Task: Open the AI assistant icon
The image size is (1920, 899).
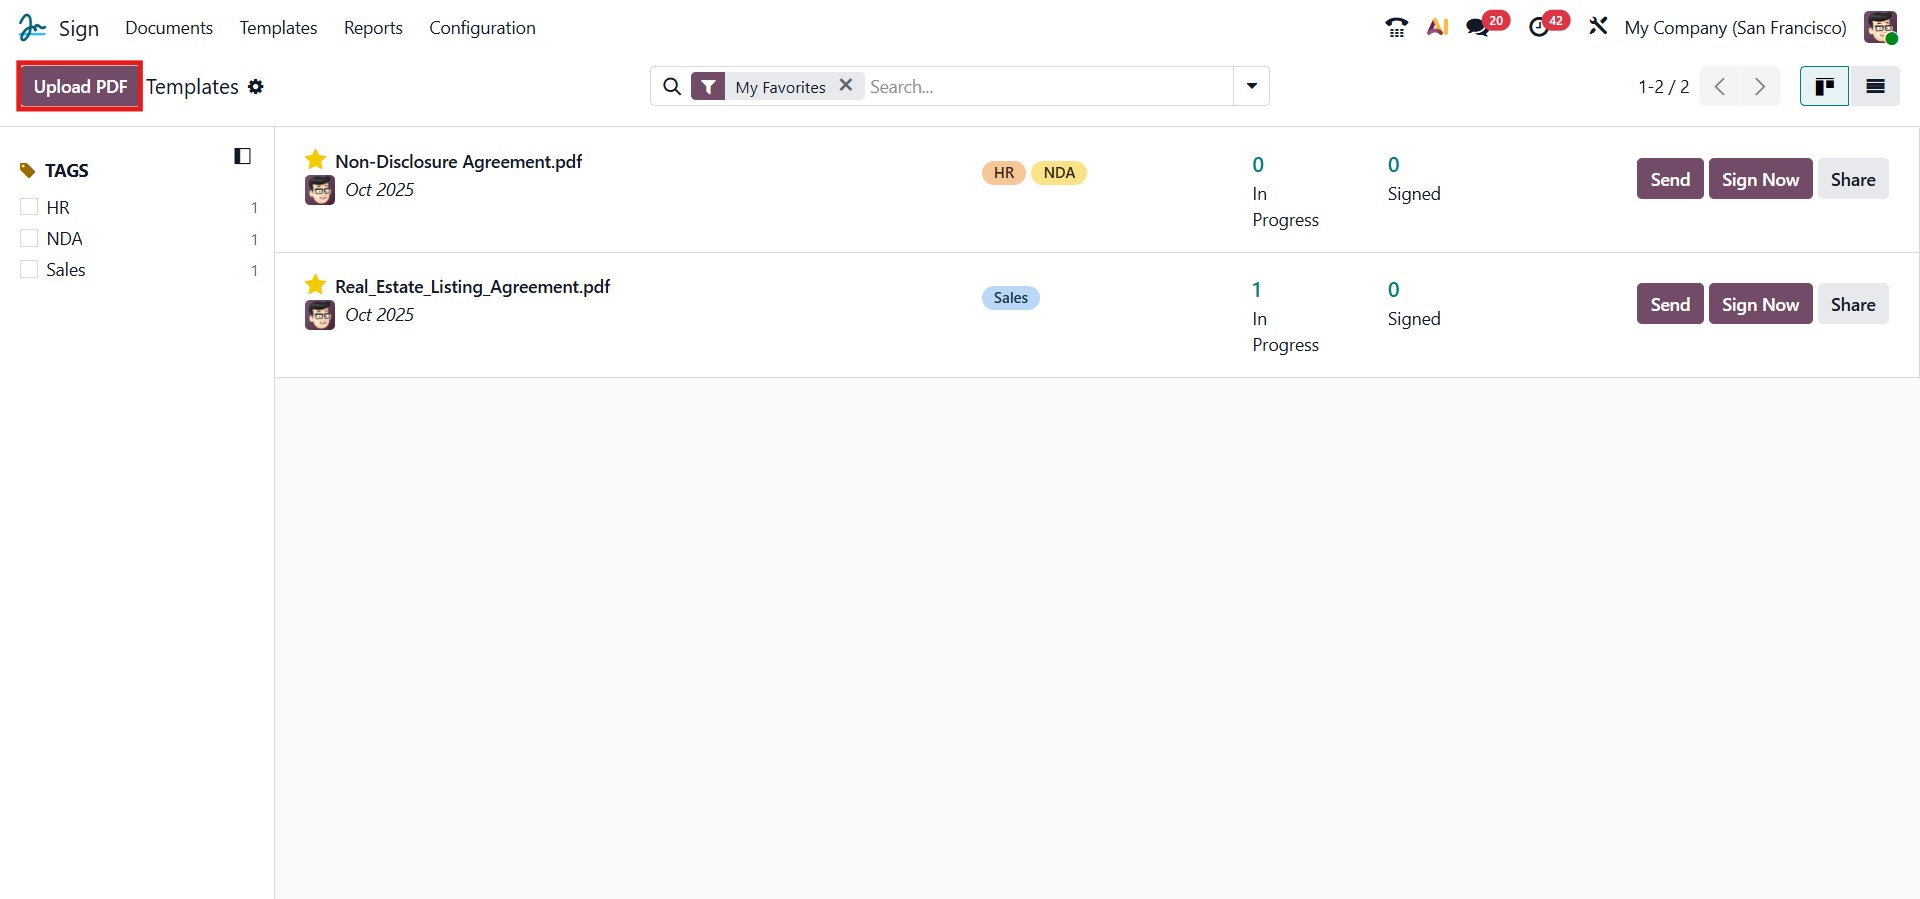Action: pos(1437,28)
